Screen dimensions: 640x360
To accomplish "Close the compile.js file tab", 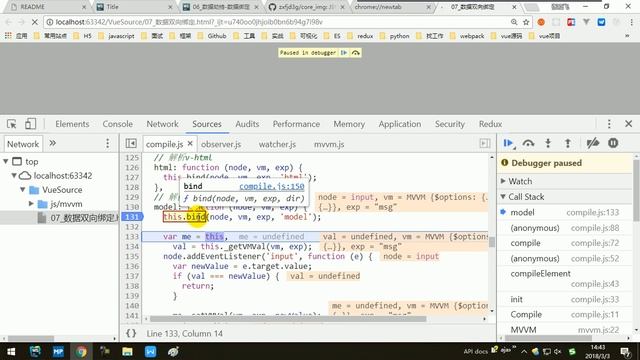I will click(x=190, y=144).
